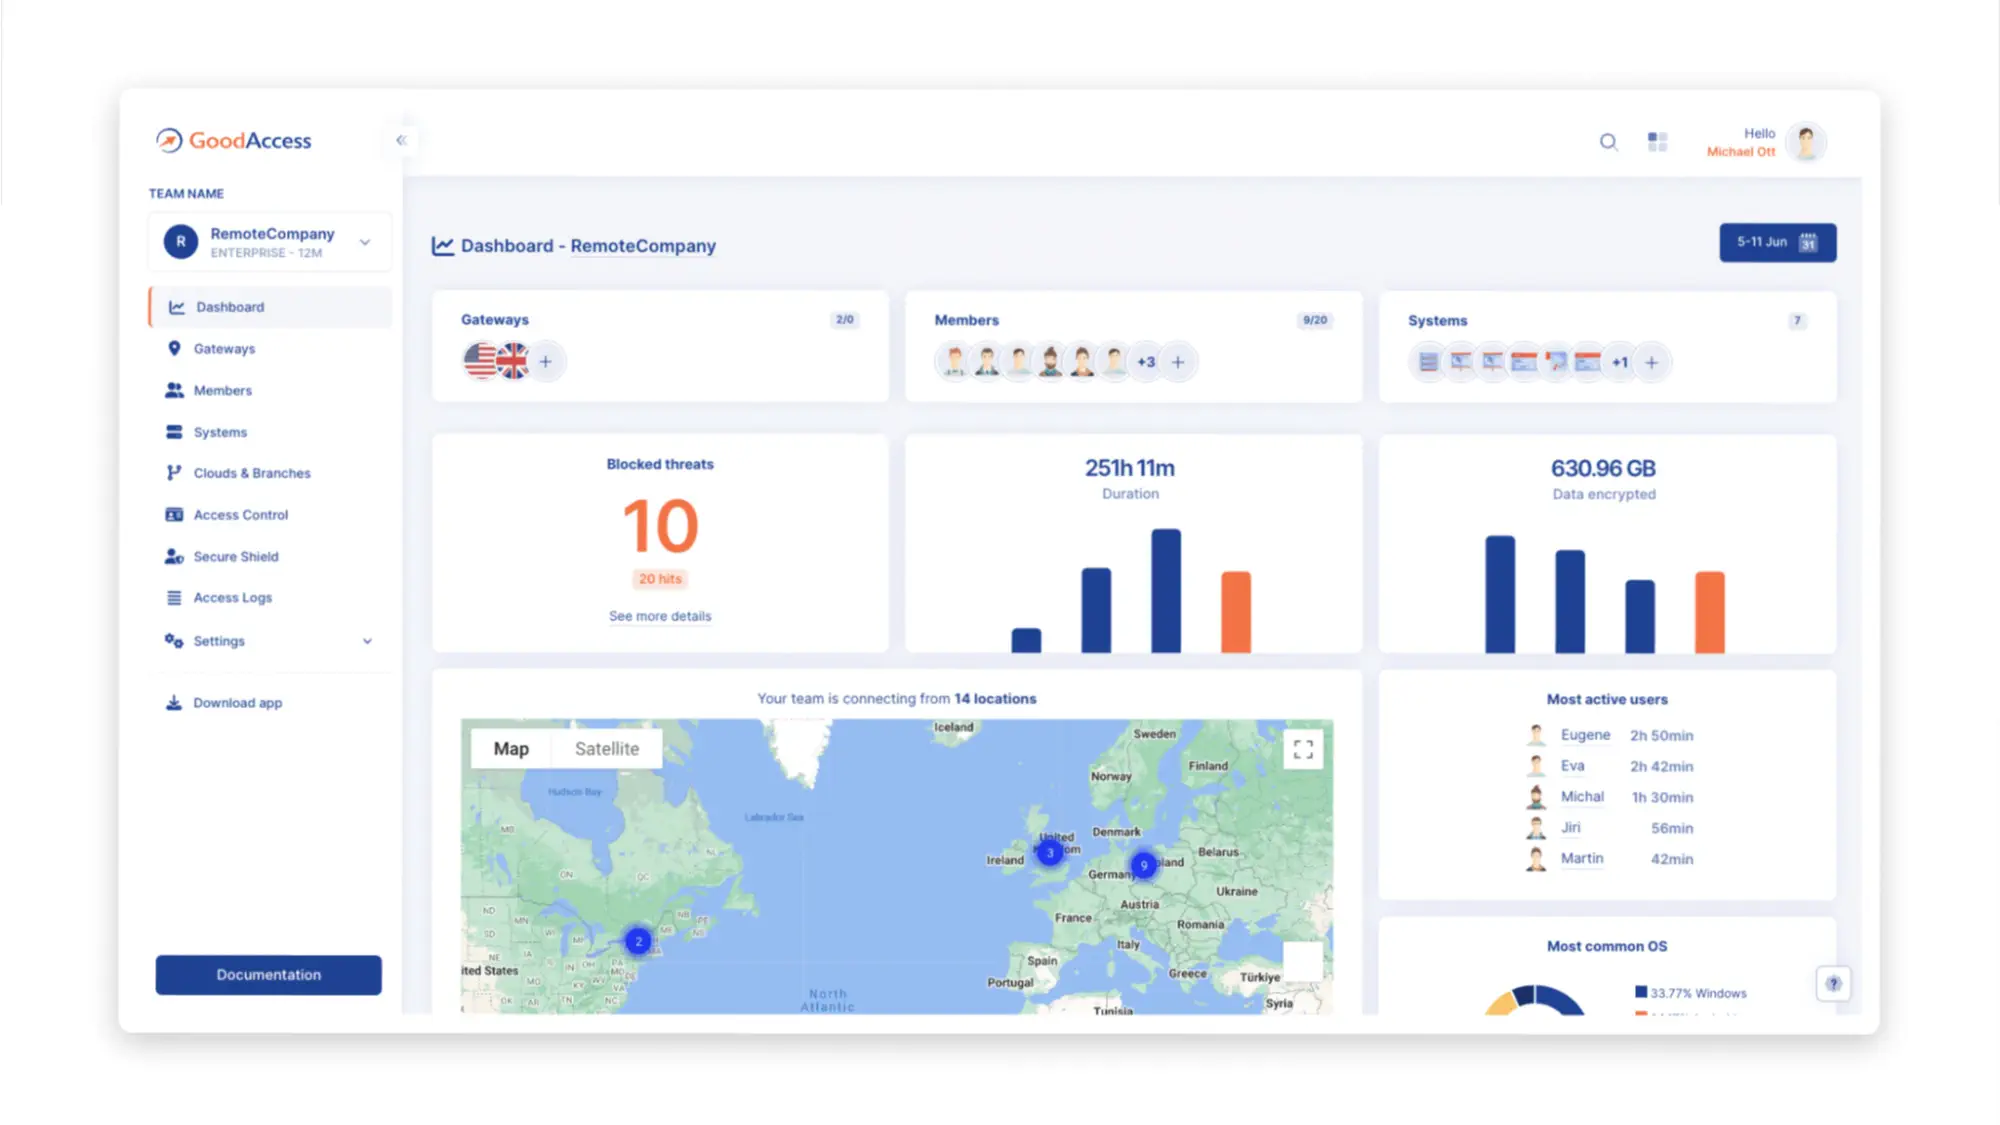Image resolution: width=2000 pixels, height=1125 pixels.
Task: Click the plus icon to add system
Action: pyautogui.click(x=1652, y=363)
